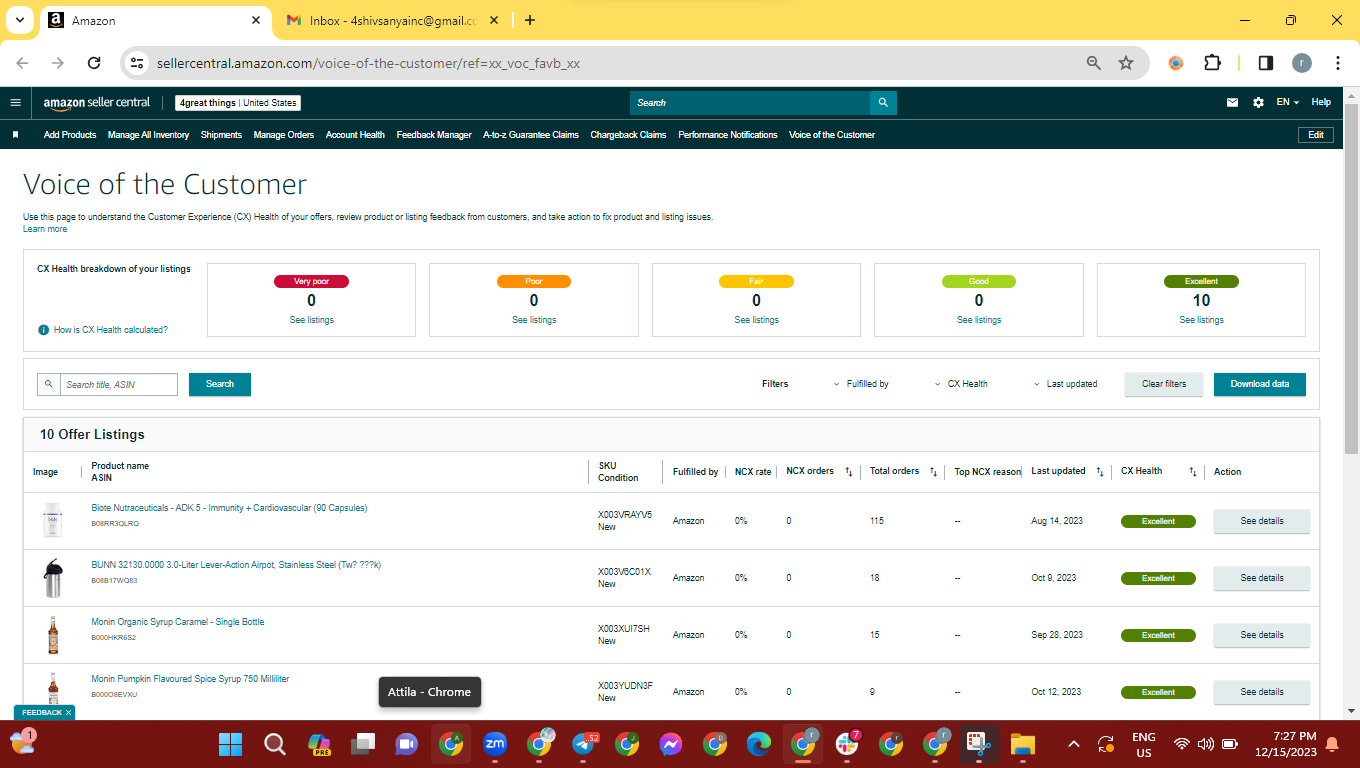Sort the table by CX Health column

click(x=1193, y=472)
